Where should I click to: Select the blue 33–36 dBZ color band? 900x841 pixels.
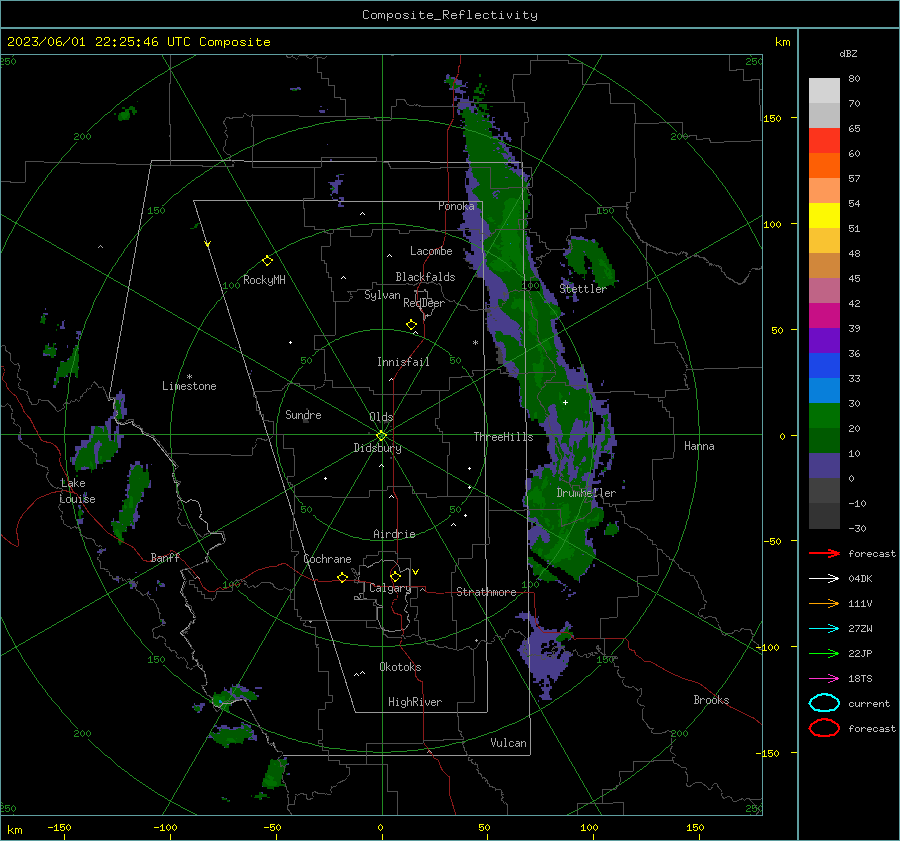[824, 366]
